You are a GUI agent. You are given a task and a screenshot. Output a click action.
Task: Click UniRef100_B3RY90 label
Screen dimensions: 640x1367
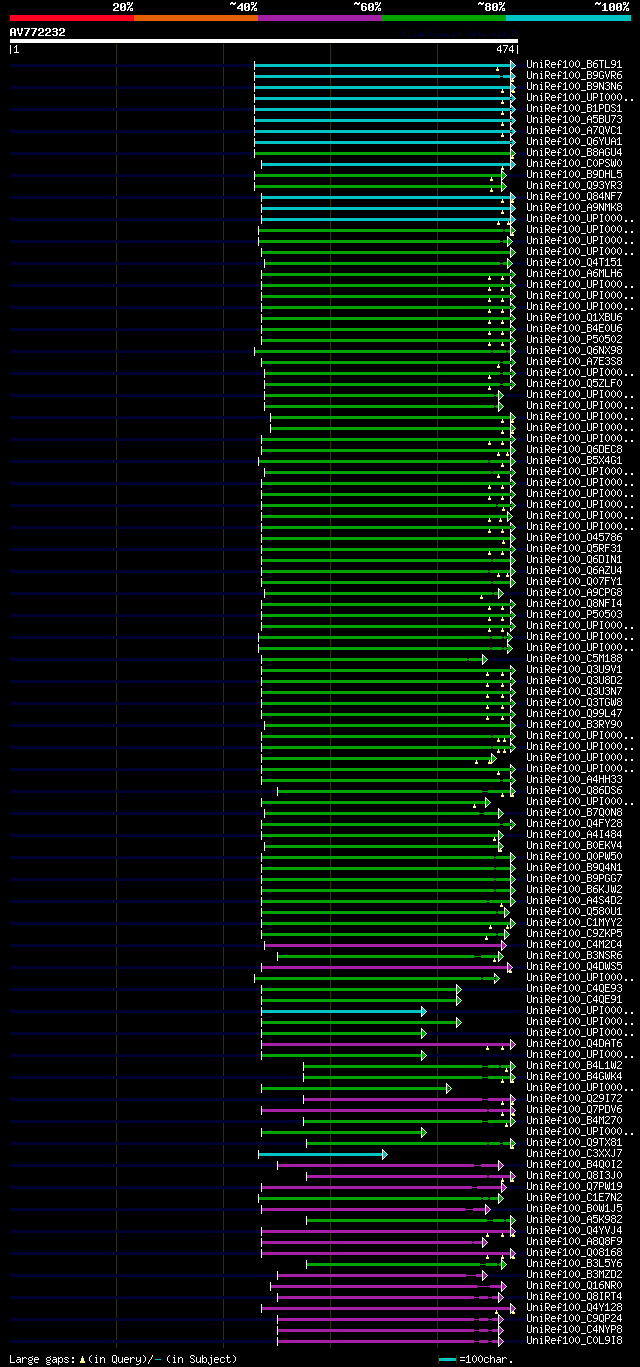pyautogui.click(x=576, y=724)
